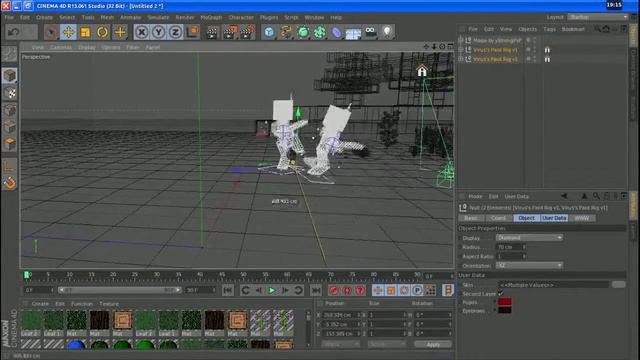The image size is (640, 360).
Task: Select the Texture mode checkered icon
Action: (9, 93)
